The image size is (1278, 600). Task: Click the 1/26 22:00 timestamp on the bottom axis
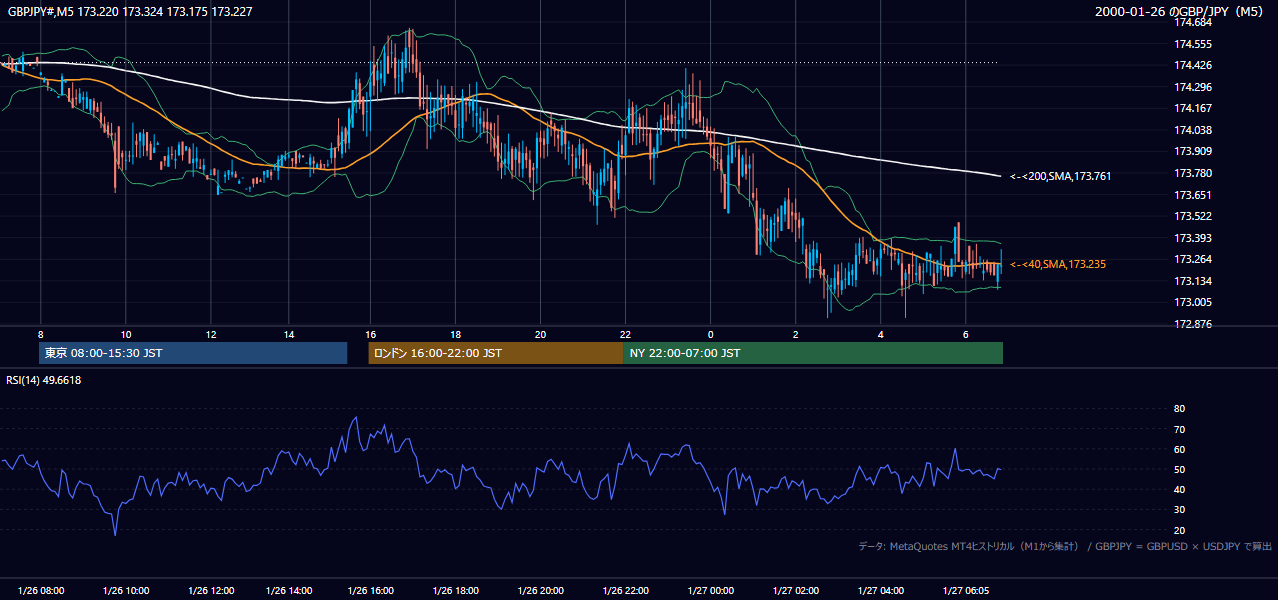(x=625, y=591)
